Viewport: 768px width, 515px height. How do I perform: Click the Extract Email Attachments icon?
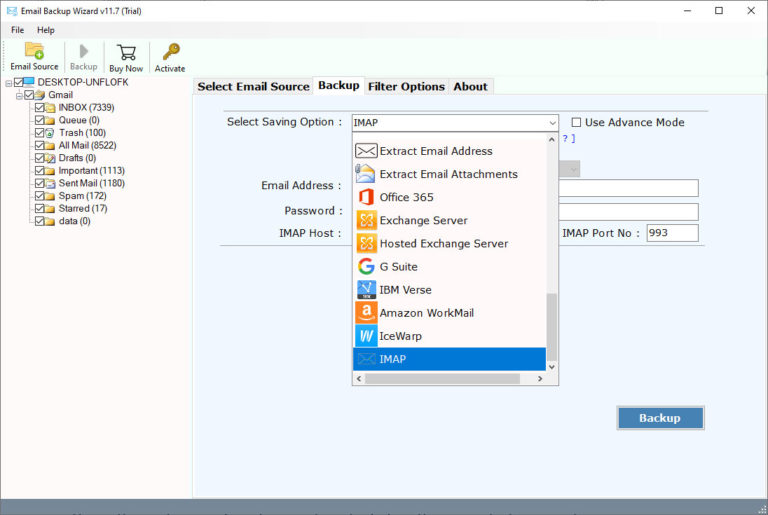click(366, 174)
